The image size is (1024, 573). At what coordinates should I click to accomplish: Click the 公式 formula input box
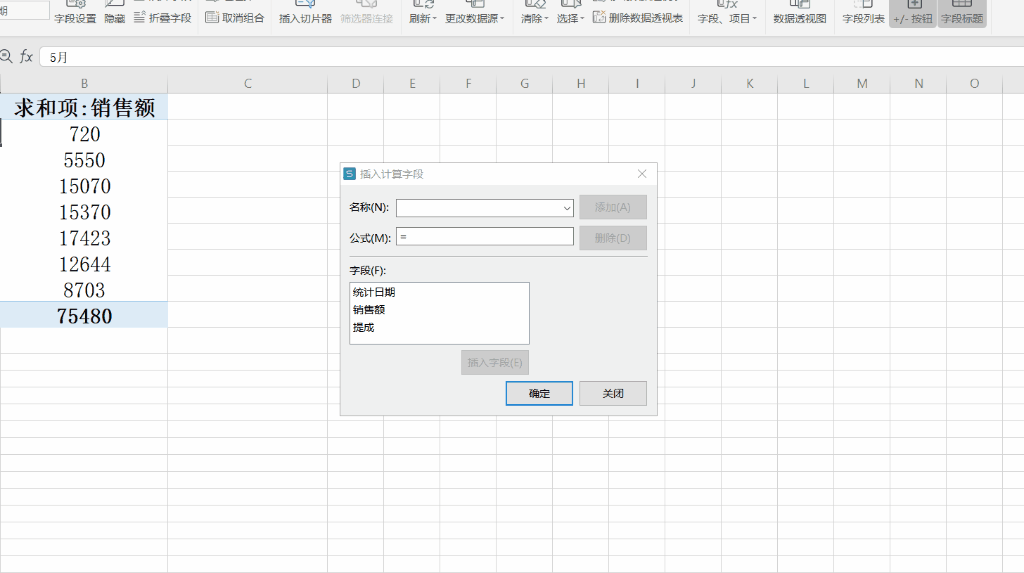click(x=485, y=237)
